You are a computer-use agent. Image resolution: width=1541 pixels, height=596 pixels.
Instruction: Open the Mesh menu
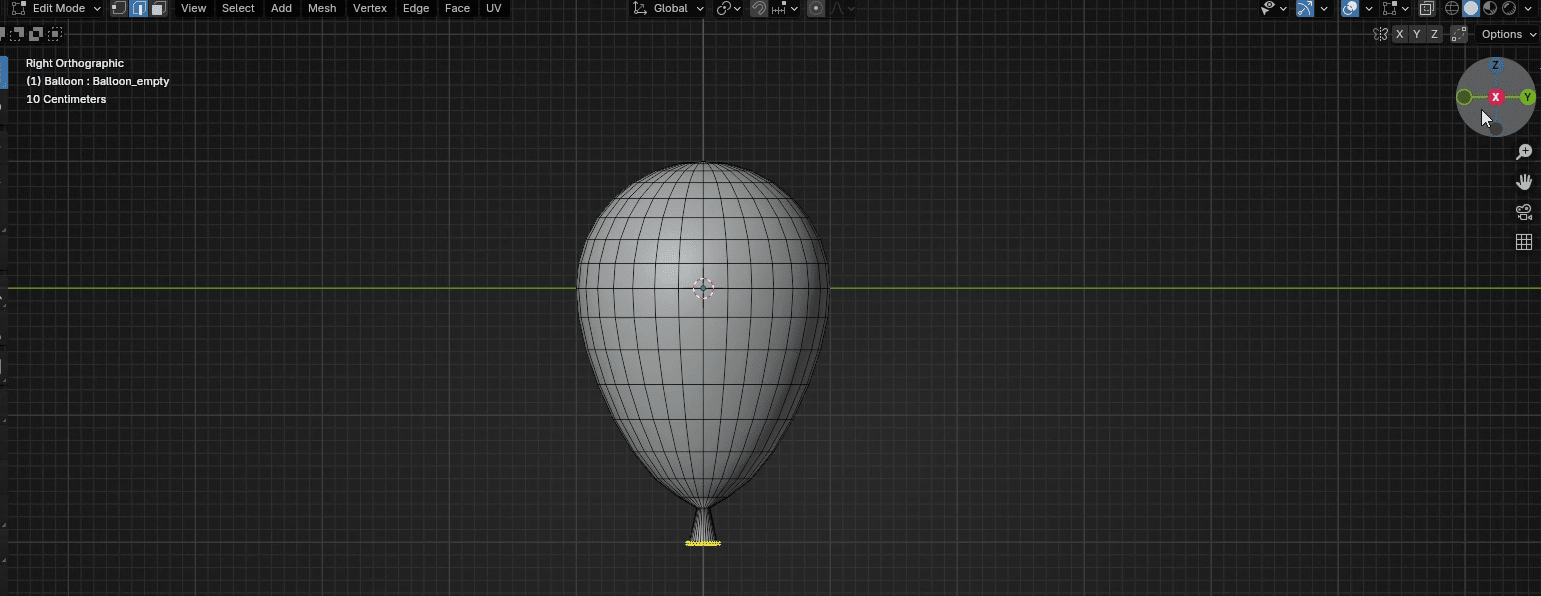pos(322,8)
